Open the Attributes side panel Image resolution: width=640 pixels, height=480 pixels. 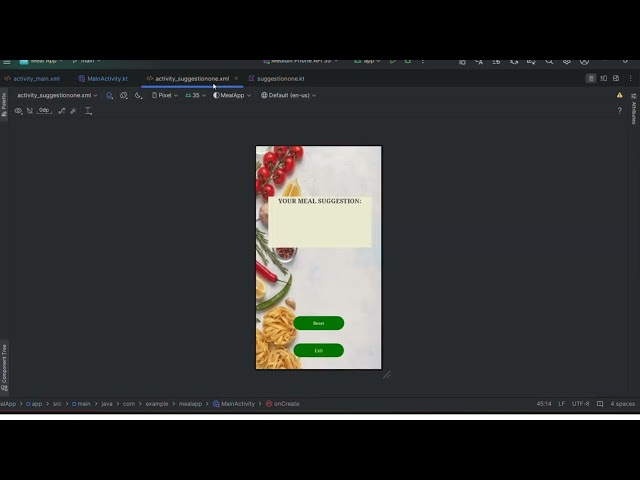633,109
